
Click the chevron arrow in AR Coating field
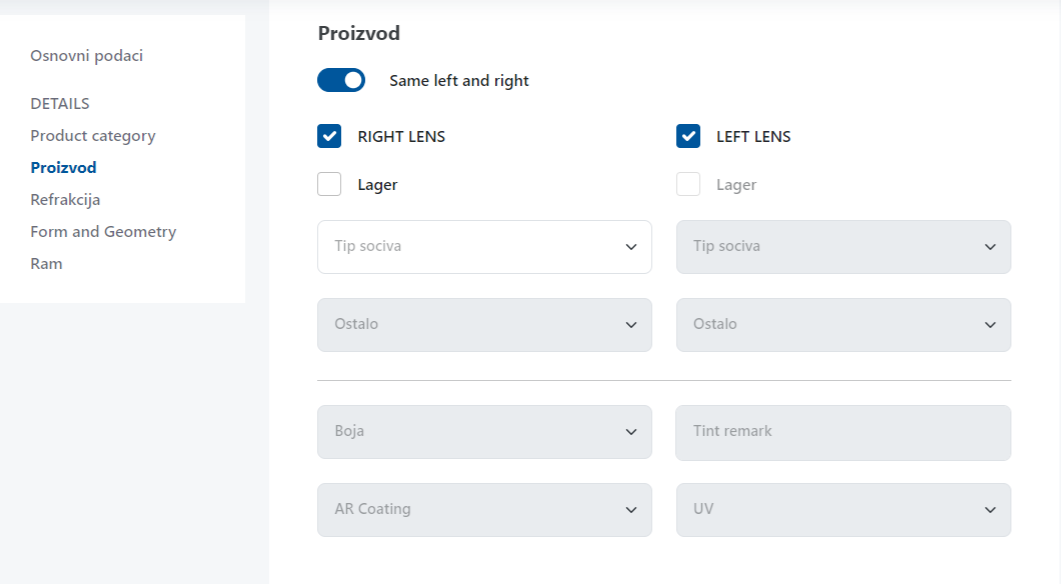(x=631, y=510)
